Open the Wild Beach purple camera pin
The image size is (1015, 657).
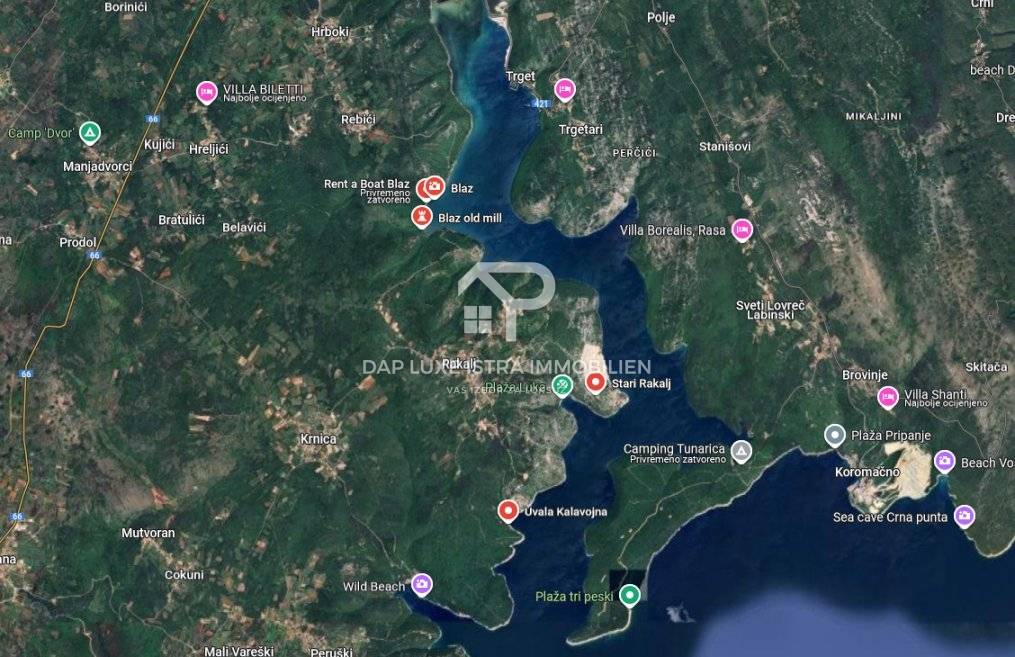click(x=422, y=585)
